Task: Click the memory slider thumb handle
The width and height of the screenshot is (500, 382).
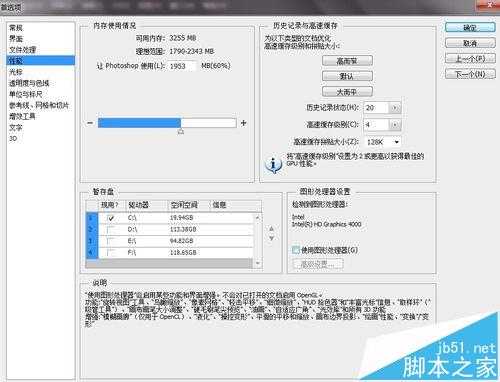Action: 181,132
